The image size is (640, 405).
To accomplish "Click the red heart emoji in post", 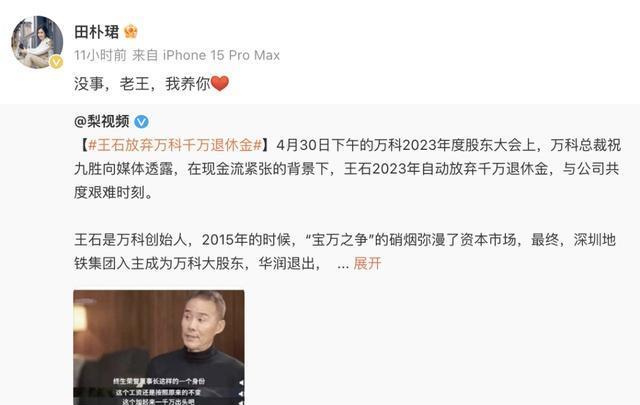I will [x=220, y=84].
